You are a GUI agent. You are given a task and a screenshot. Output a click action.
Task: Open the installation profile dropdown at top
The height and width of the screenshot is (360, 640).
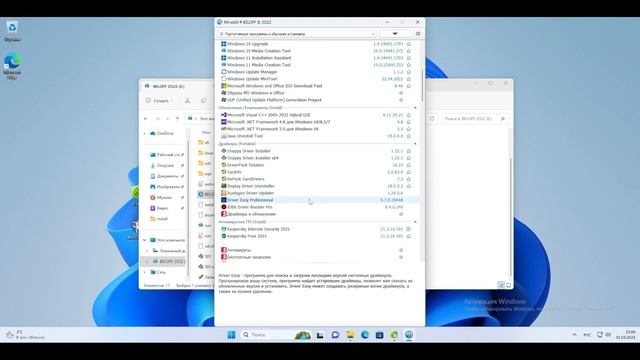[297, 34]
